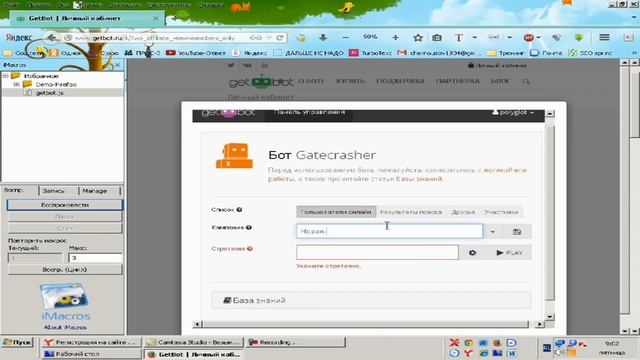The image size is (640, 360).
Task: Click the search magnifier on getbot site
Action: pyautogui.click(x=526, y=81)
